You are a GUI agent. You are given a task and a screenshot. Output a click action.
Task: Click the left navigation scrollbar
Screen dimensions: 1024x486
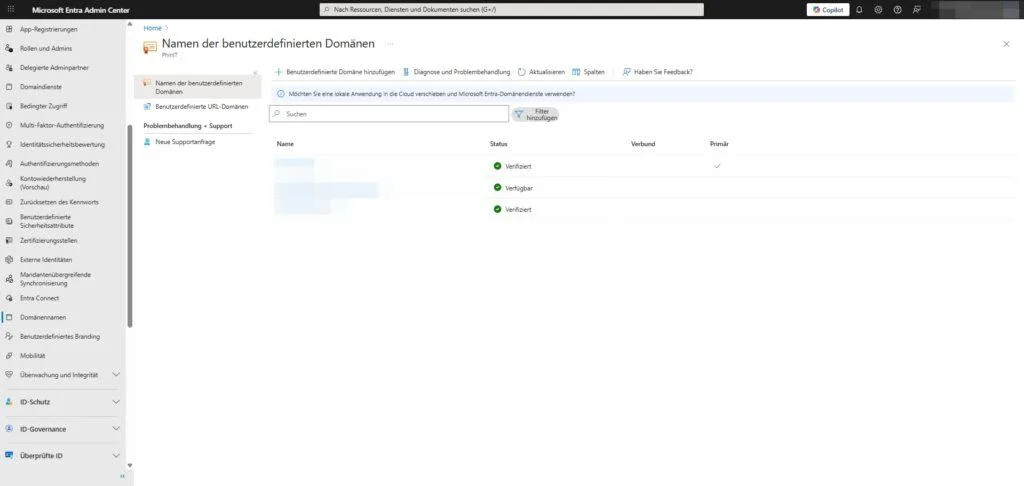point(130,225)
